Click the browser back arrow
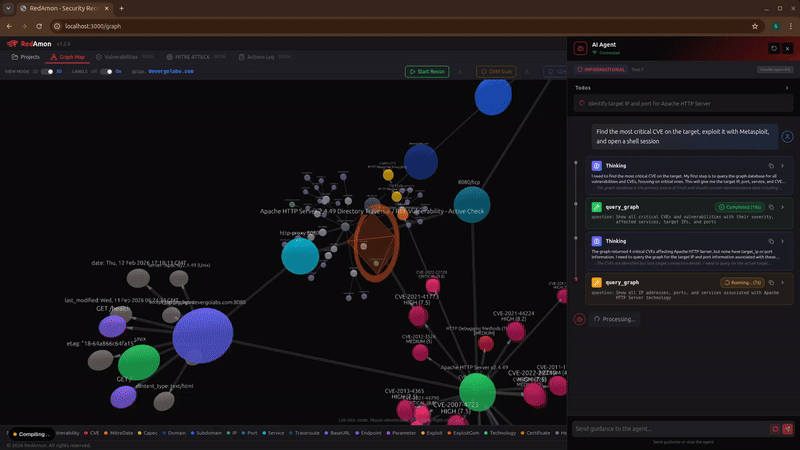Screen dimensions: 800x450 pos(9,26)
